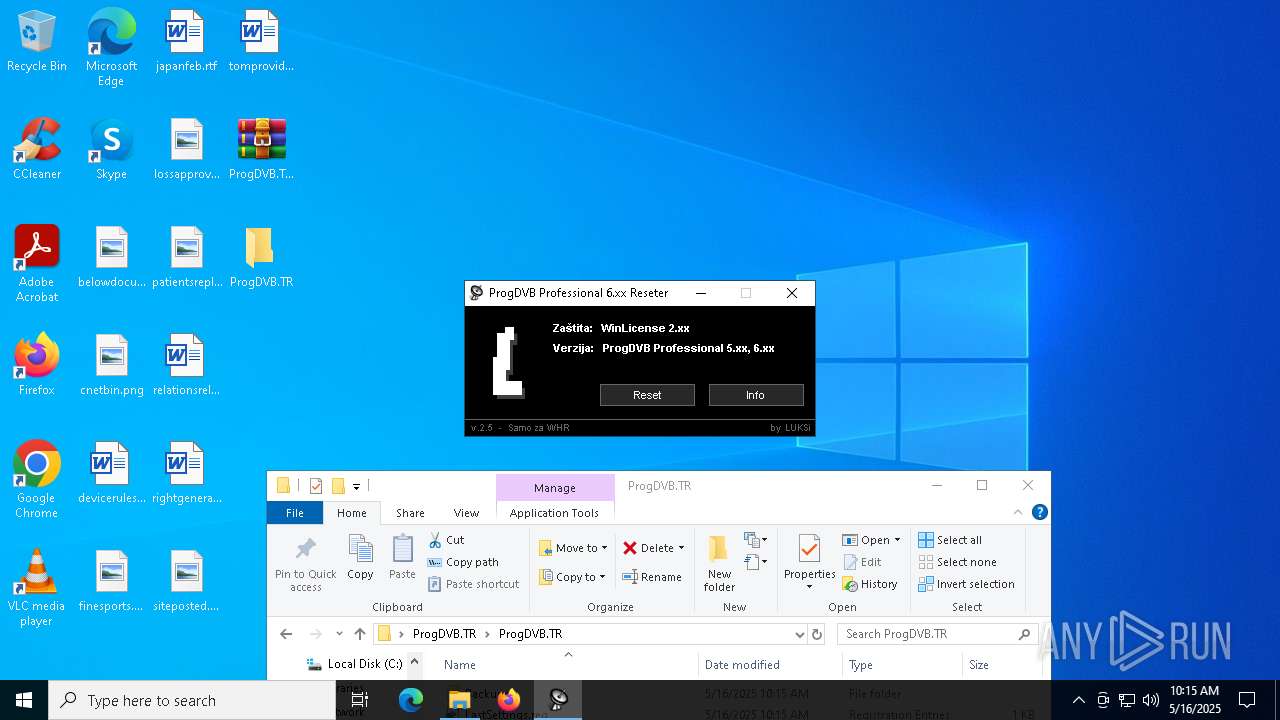Screen dimensions: 1280x720
Task: Refresh the Explorer folder view
Action: [817, 634]
